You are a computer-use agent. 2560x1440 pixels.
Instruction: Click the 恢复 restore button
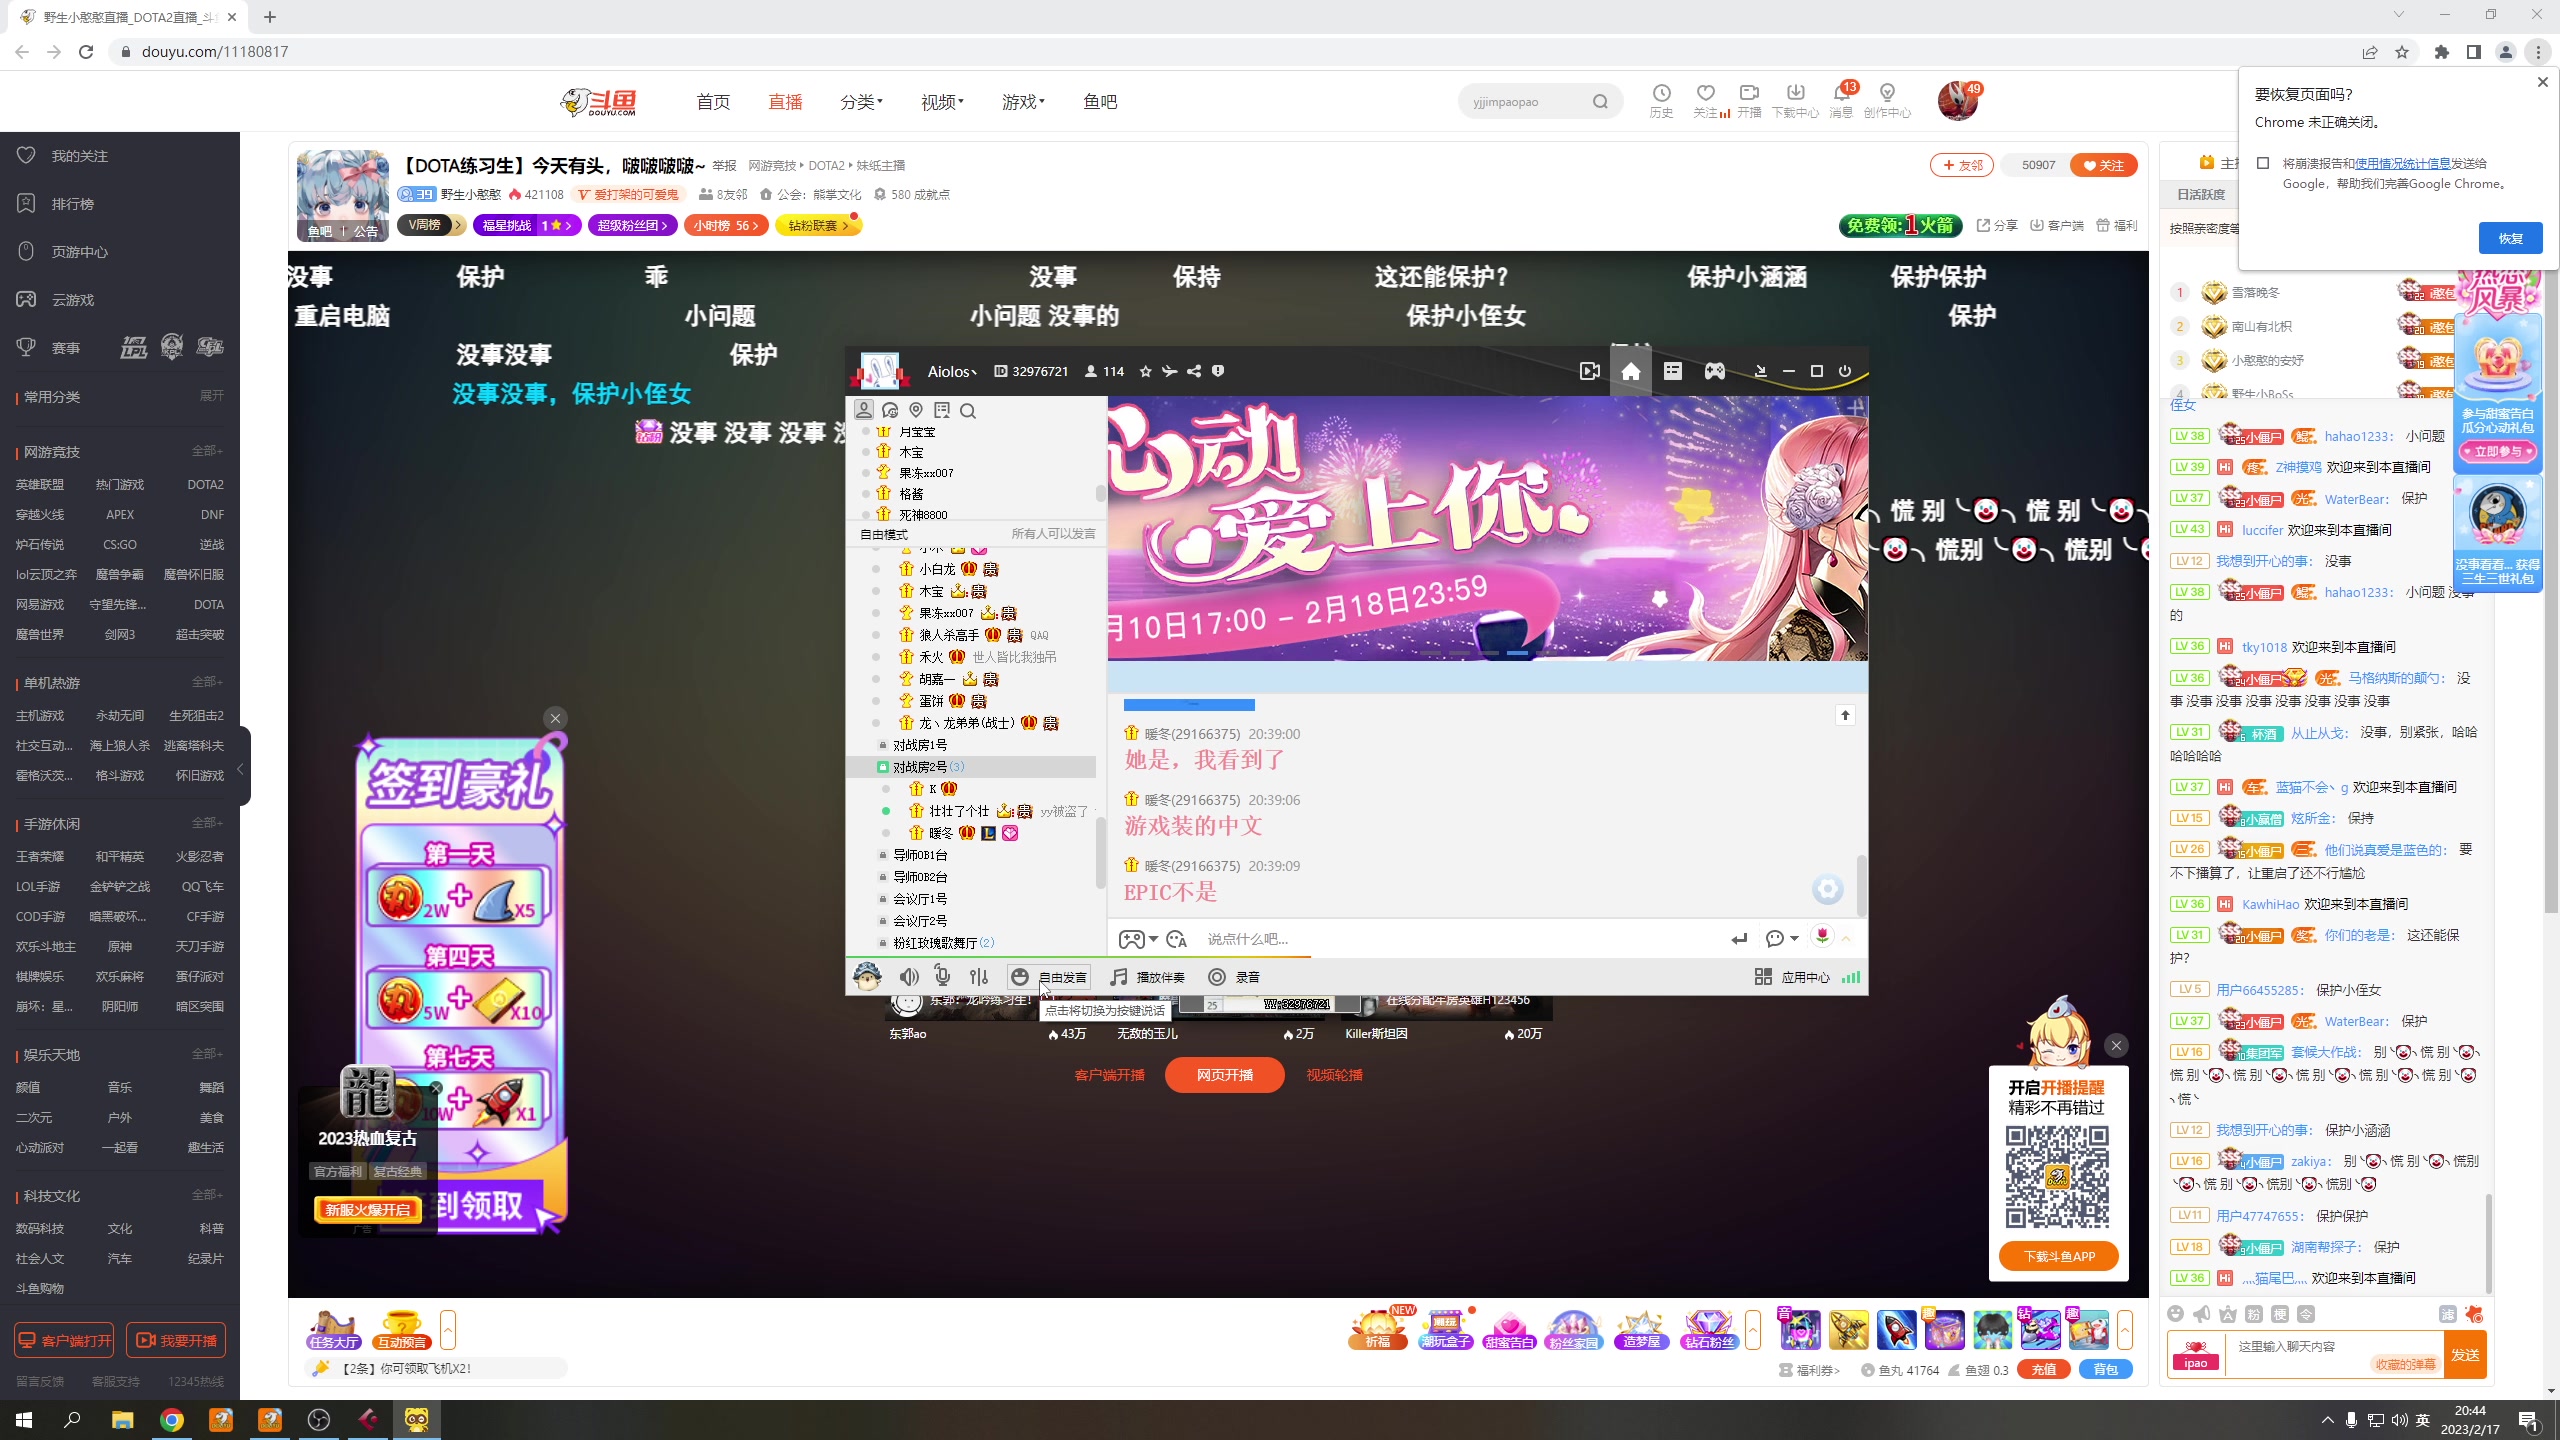2510,238
